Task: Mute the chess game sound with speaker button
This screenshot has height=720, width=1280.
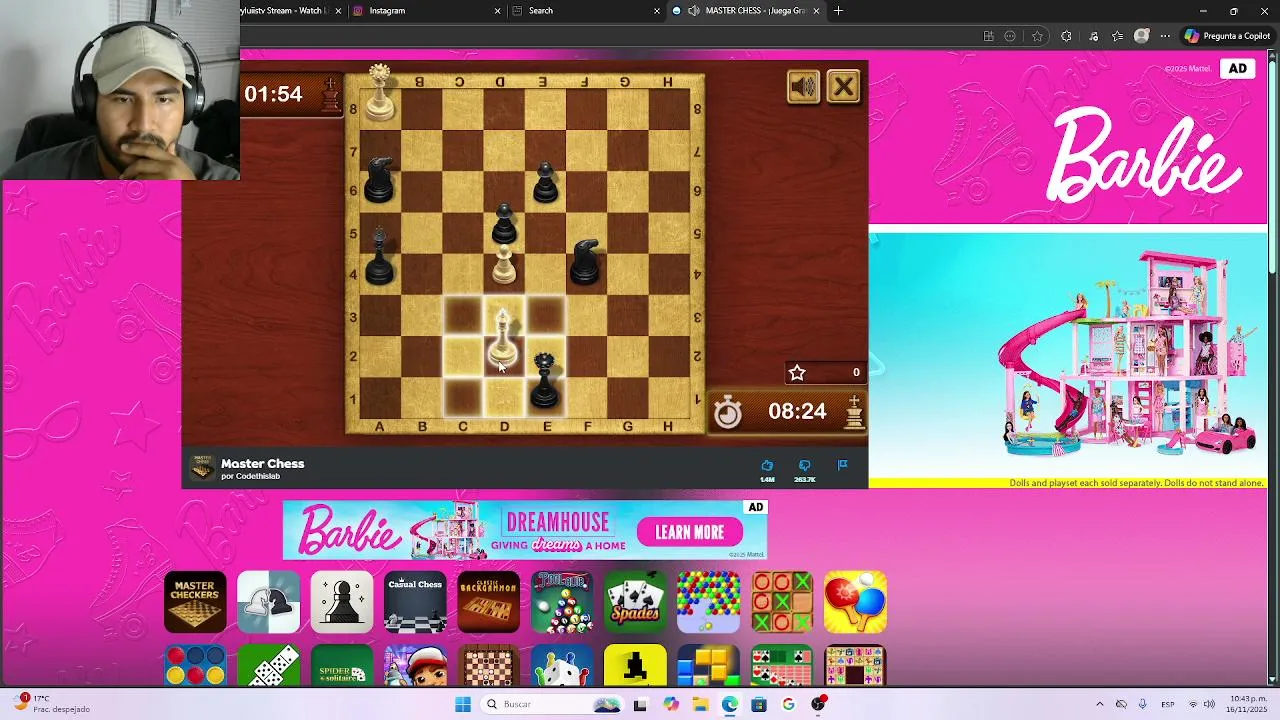Action: pos(803,87)
